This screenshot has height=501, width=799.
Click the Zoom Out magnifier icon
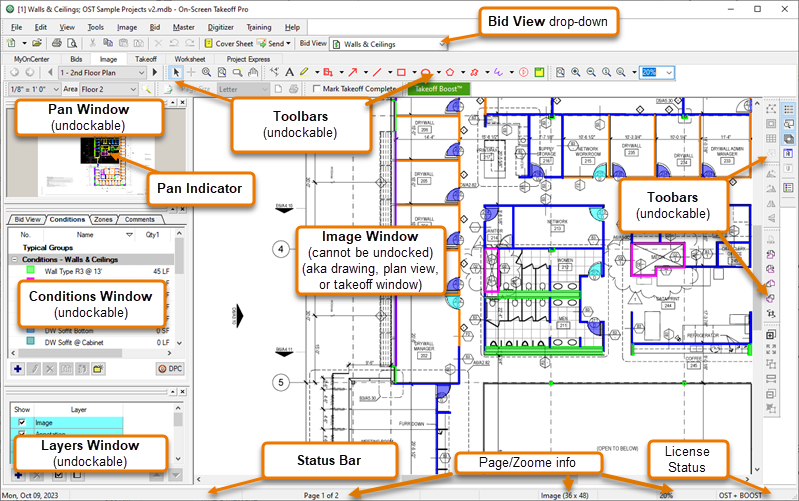coord(591,72)
